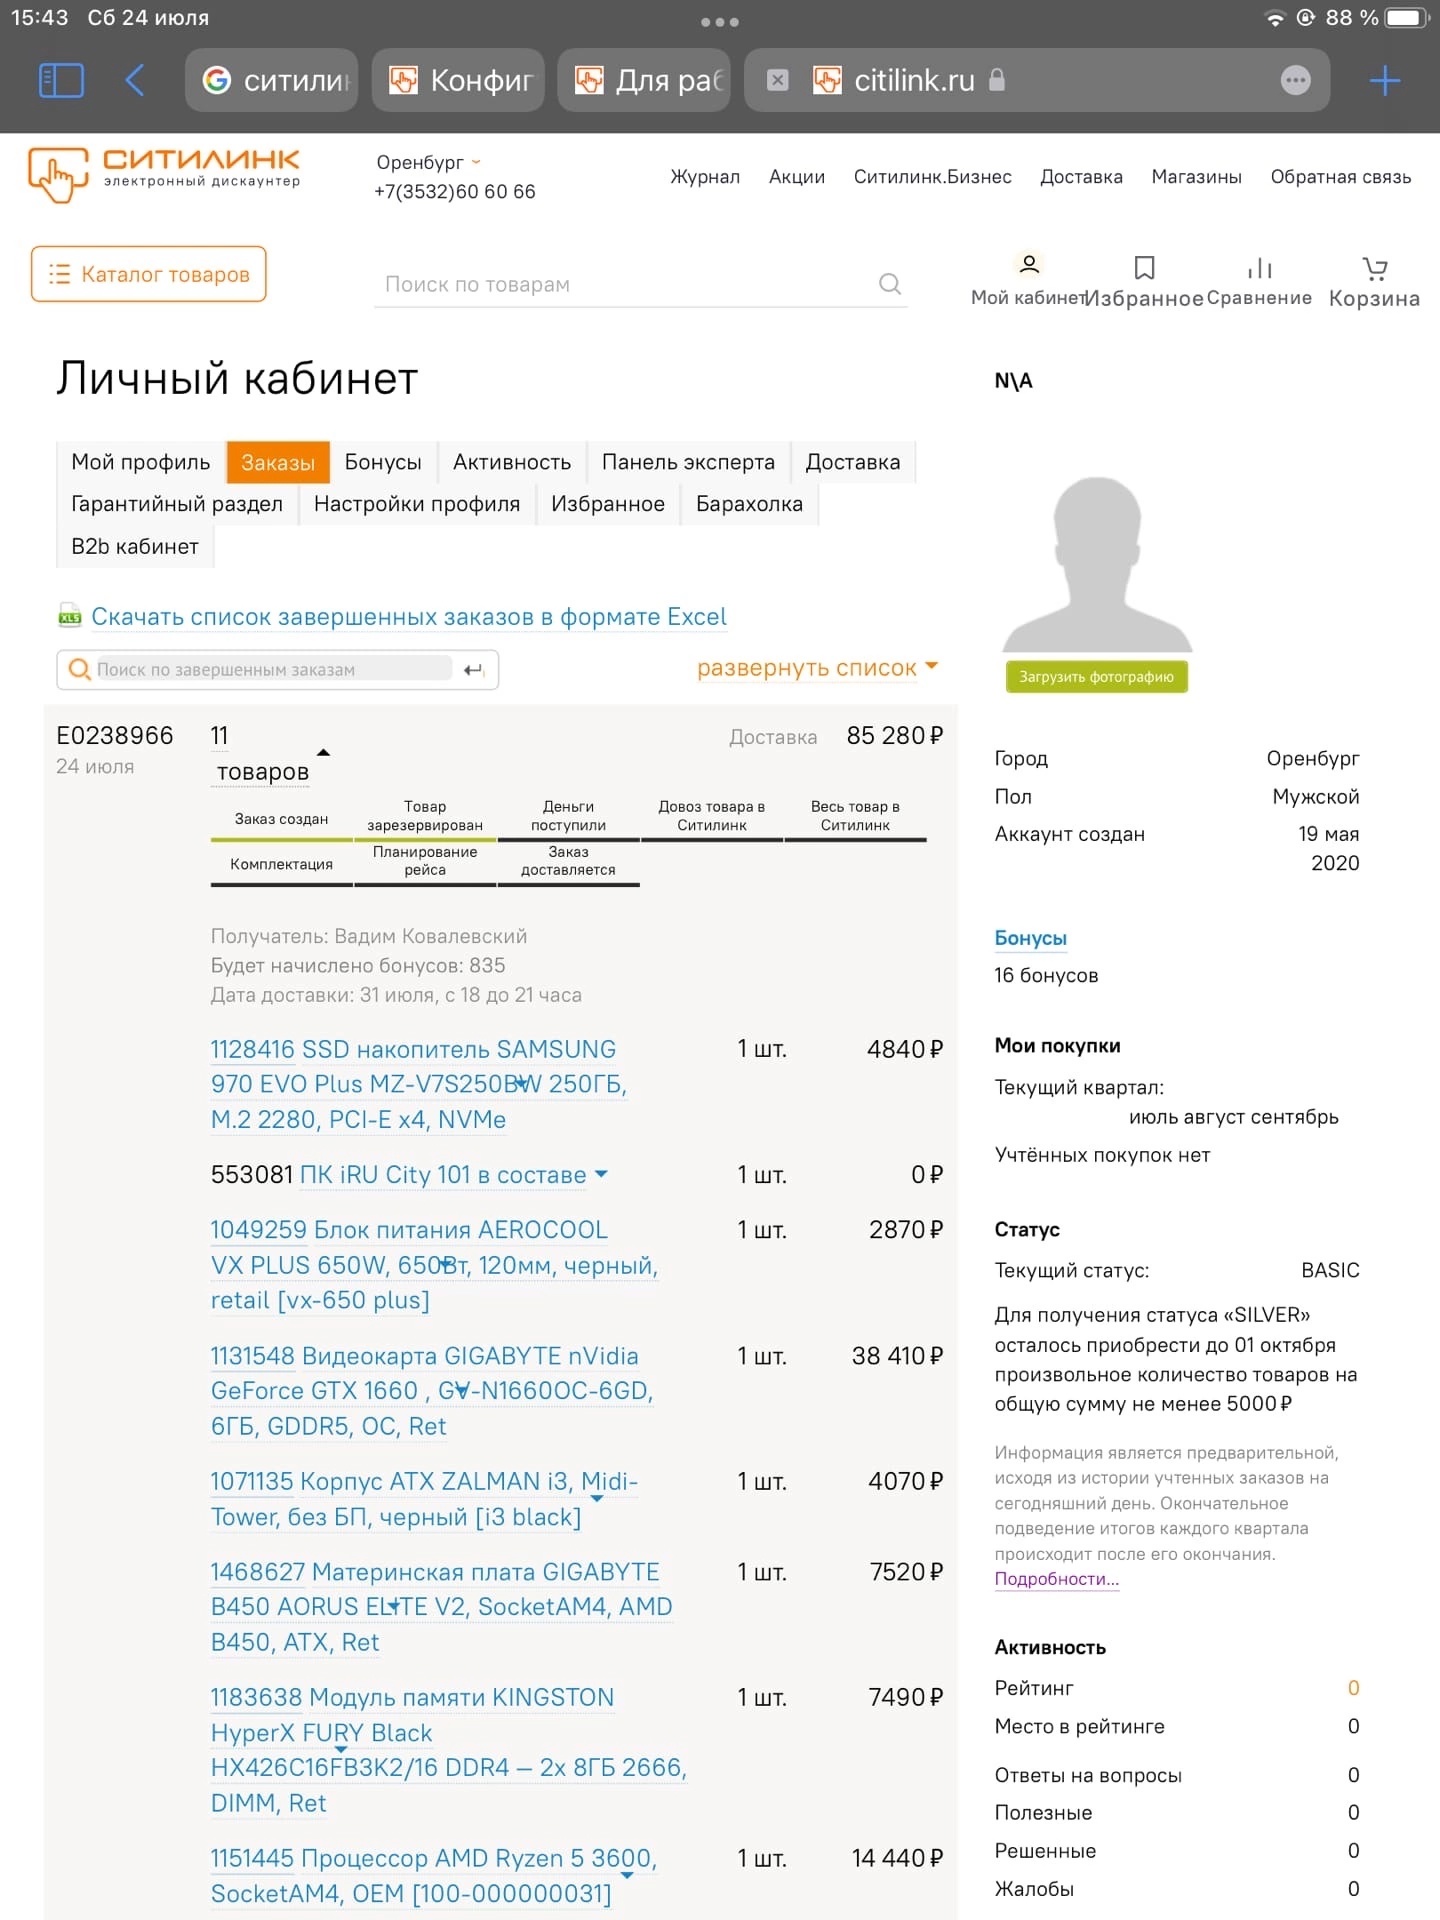
Task: Click the Ситилинк logo
Action: [165, 174]
